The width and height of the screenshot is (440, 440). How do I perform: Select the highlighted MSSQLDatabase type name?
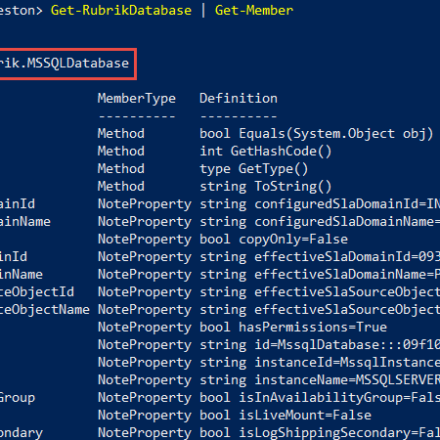point(64,63)
